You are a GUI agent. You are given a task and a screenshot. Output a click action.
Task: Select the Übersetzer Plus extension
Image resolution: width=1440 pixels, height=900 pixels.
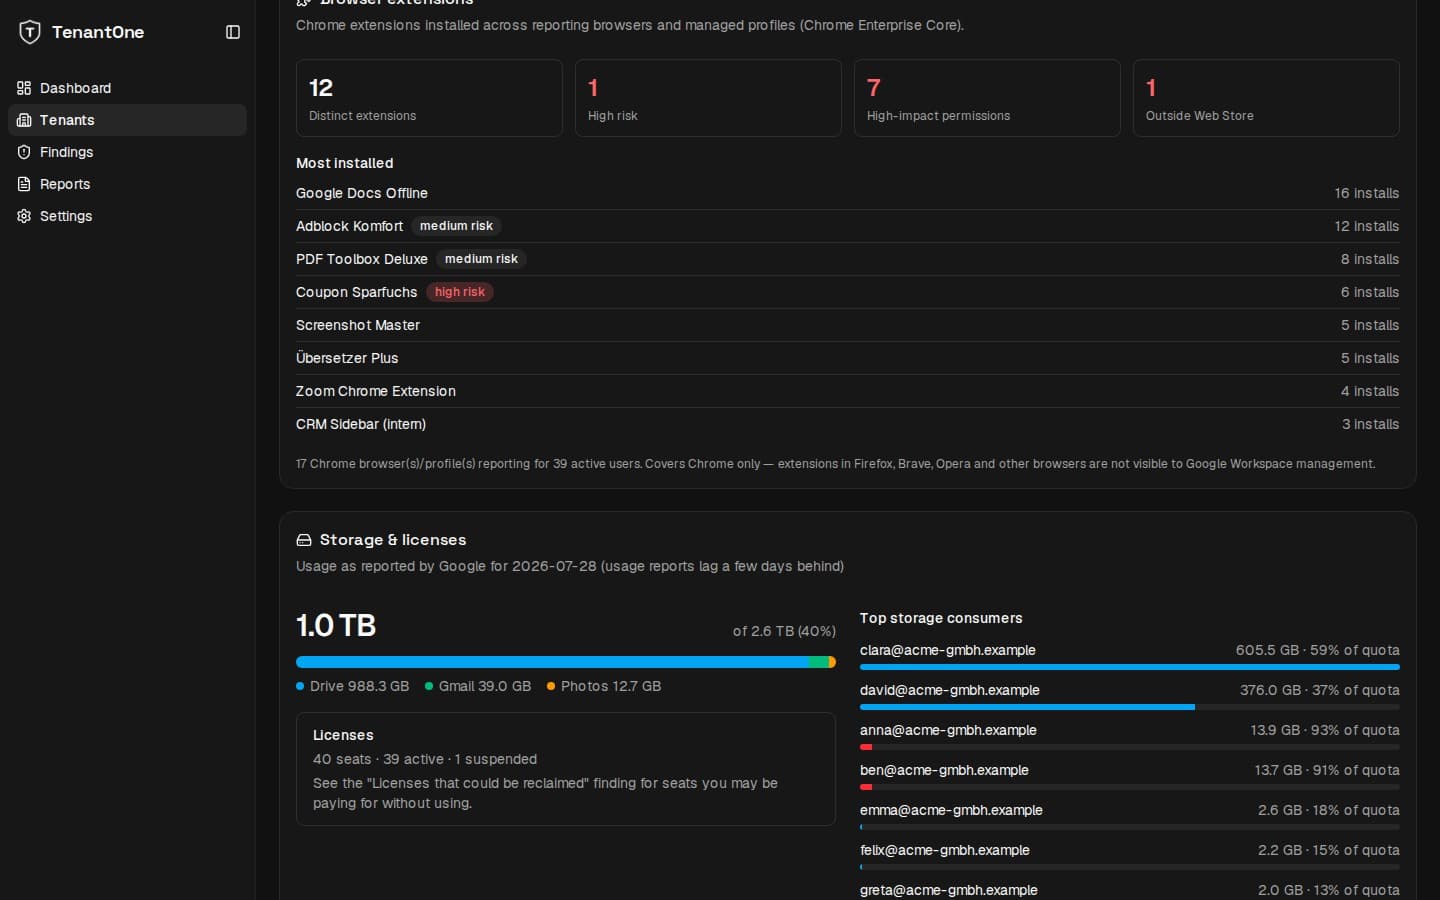[x=347, y=358]
